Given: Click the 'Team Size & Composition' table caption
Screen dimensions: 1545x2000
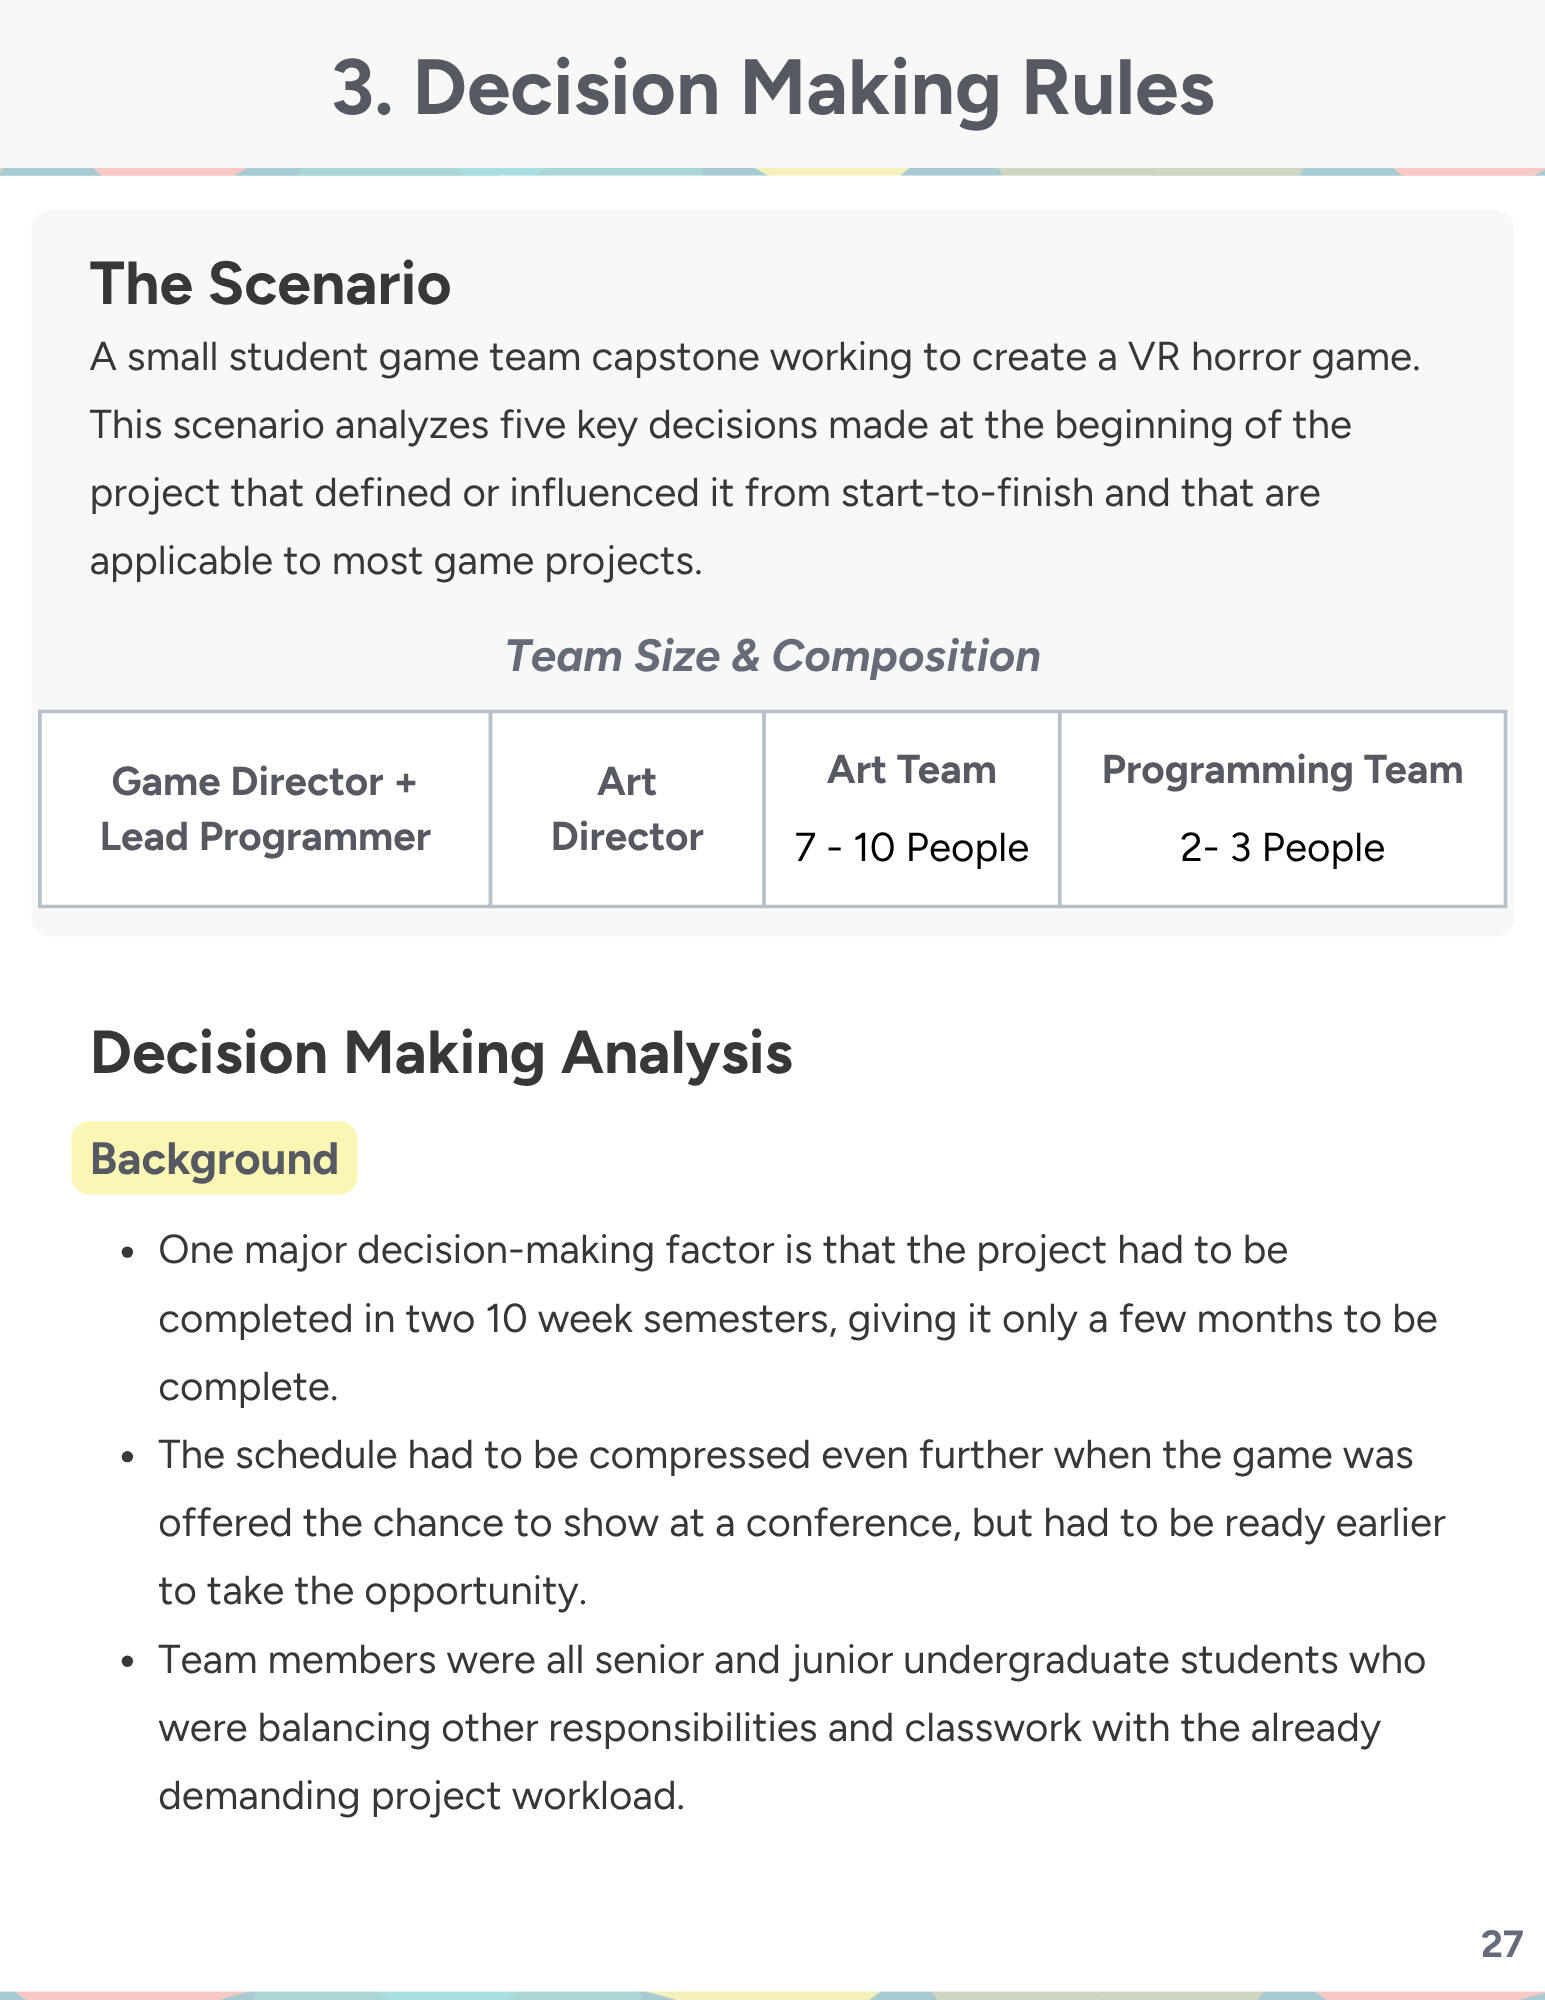Looking at the screenshot, I should [773, 656].
